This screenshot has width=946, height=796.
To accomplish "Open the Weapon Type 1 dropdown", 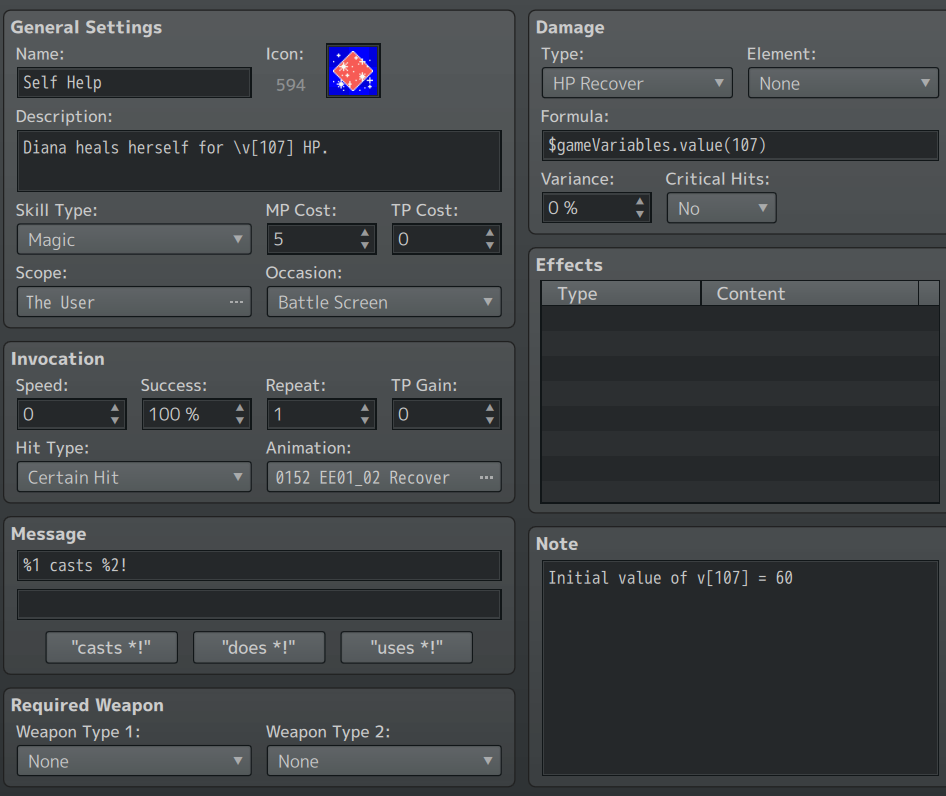I will pos(134,761).
